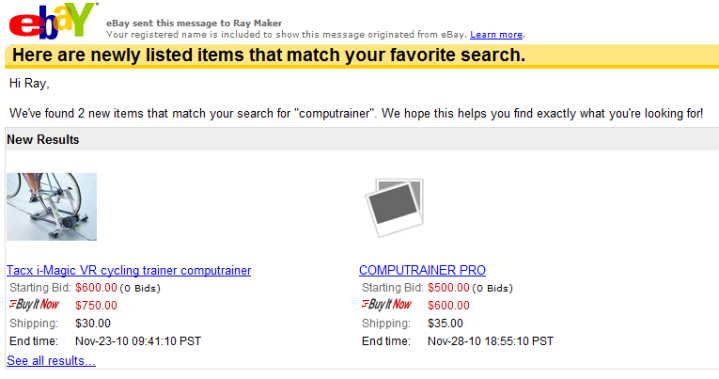Click the $30.00 shipping cost
The width and height of the screenshot is (719, 379).
[93, 323]
